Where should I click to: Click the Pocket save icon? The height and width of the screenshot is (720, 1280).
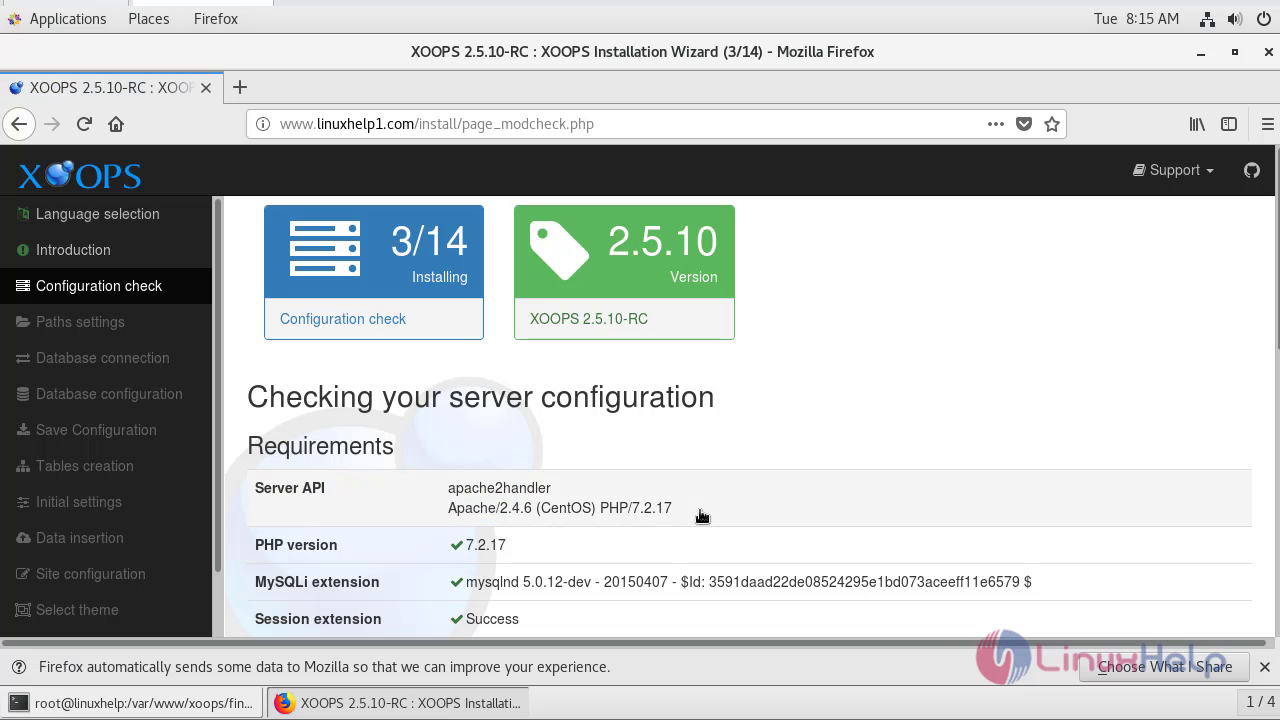(1024, 124)
